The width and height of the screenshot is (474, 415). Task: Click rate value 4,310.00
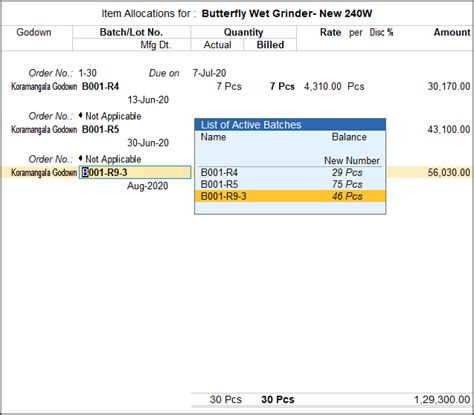coord(323,87)
